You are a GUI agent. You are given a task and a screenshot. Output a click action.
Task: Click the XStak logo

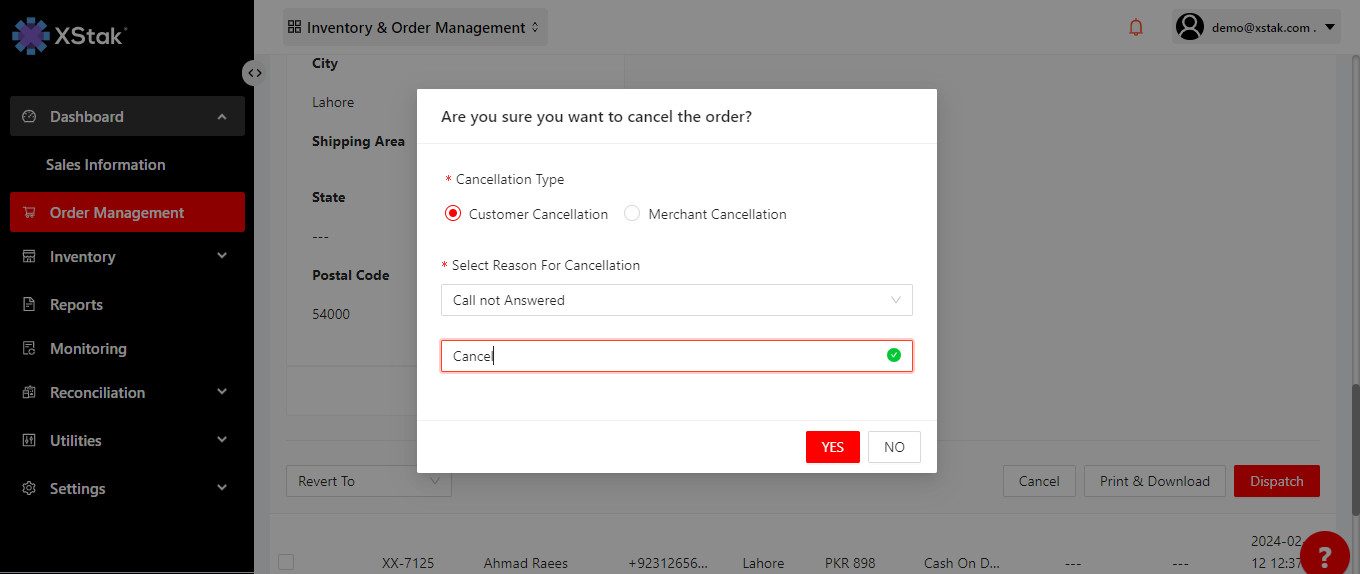pos(69,35)
